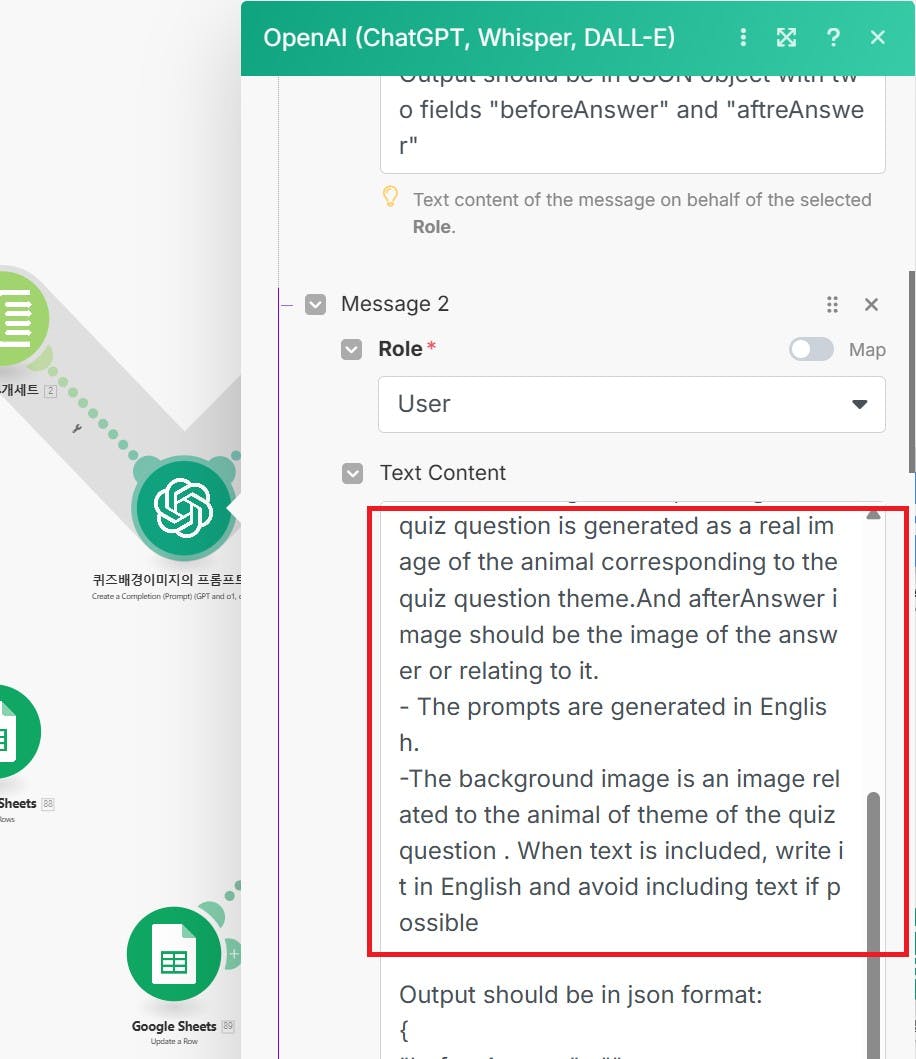Click the OpenAI panel title text

[x=469, y=38]
